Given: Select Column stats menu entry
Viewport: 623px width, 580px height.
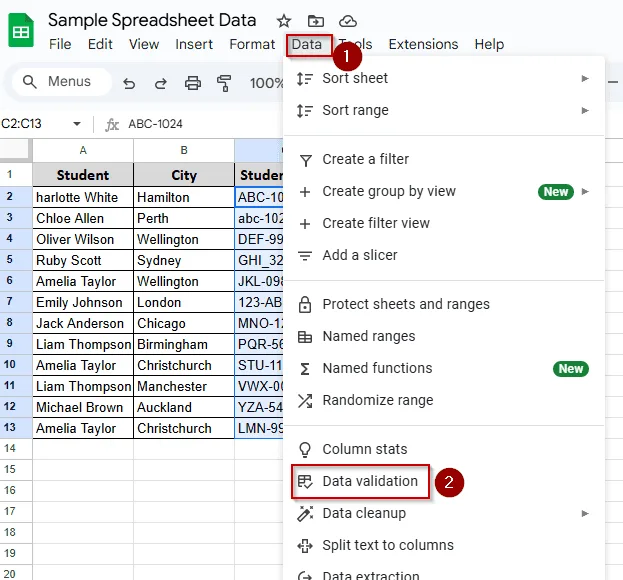Looking at the screenshot, I should pos(444,449).
